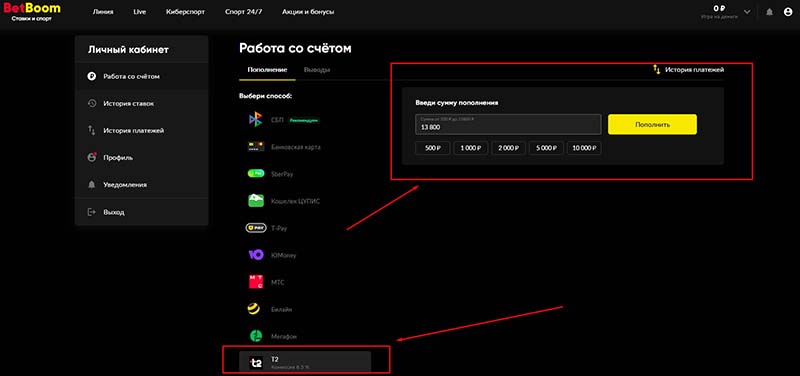Switch to the Пополнение tab
The height and width of the screenshot is (376, 800).
(x=267, y=70)
